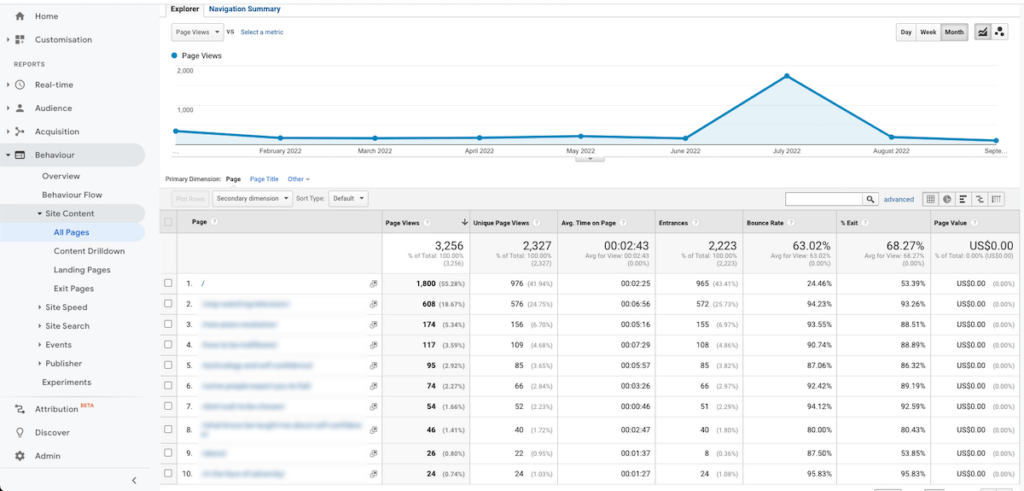The image size is (1024, 491).
Task: Open the Page Views metric dropdown
Action: pos(197,32)
